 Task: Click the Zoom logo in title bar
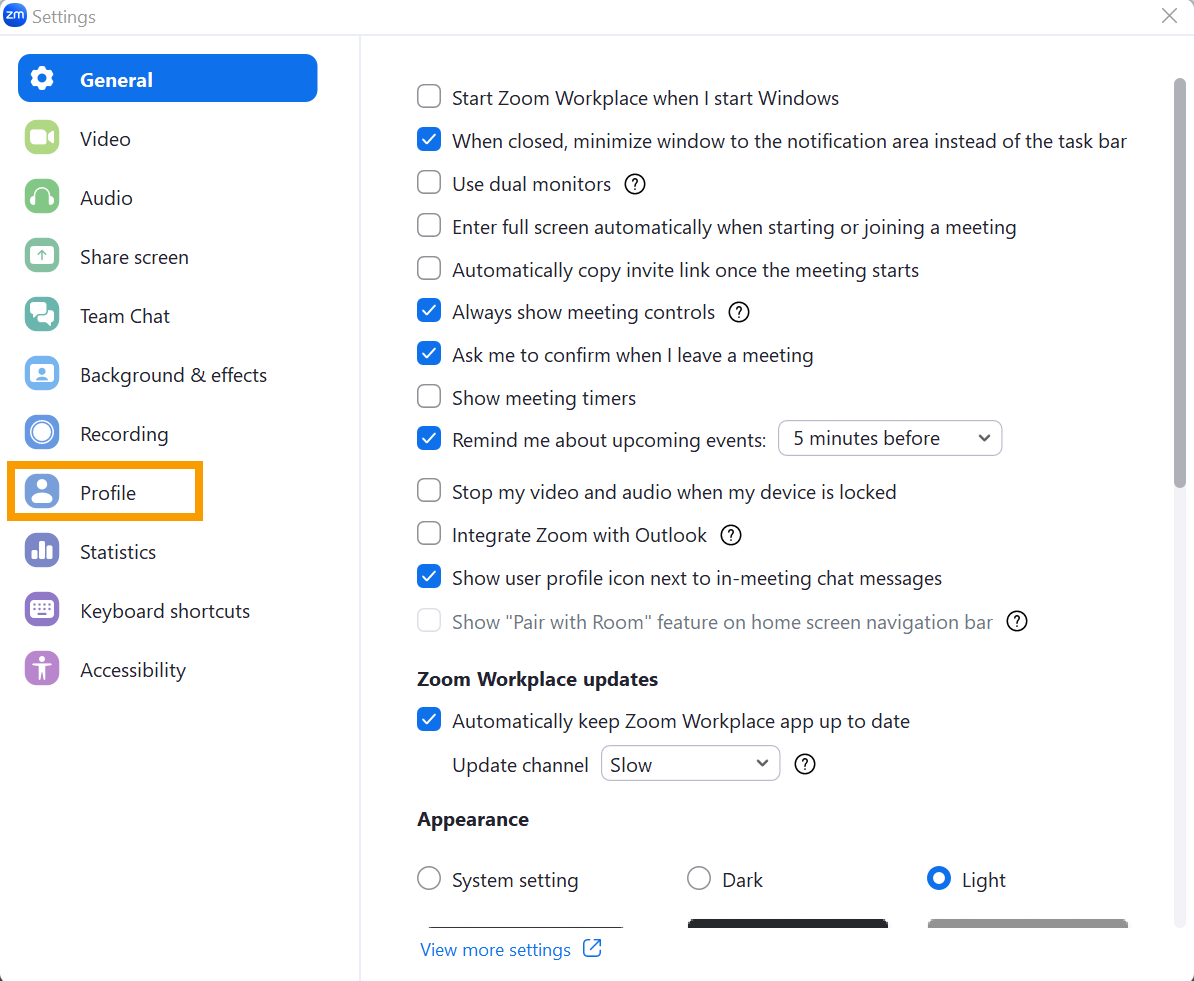(14, 15)
